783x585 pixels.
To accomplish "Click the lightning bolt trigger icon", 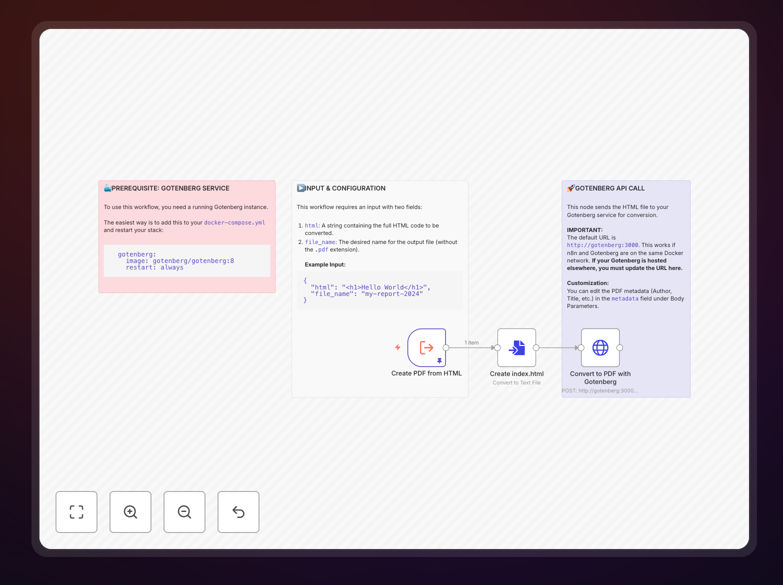I will click(x=397, y=347).
